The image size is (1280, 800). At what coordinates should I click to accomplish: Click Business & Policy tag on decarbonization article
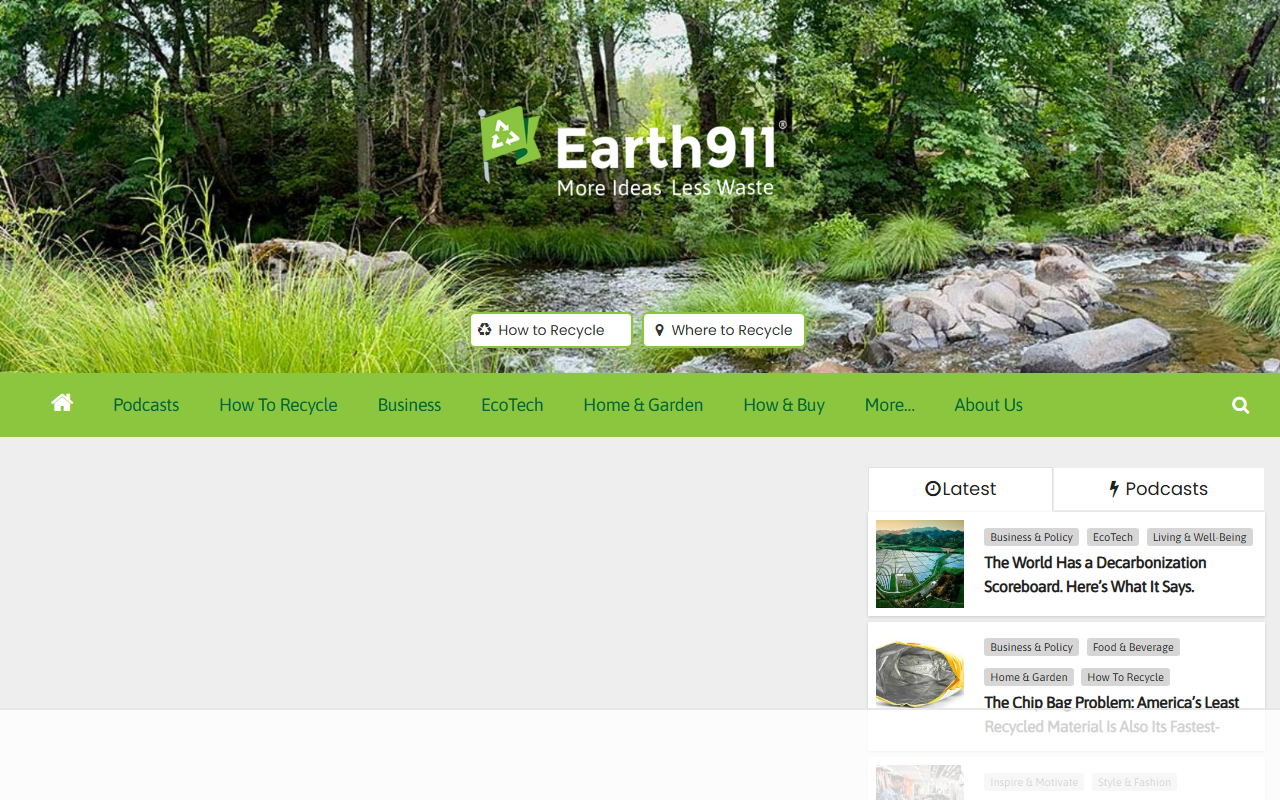1031,537
